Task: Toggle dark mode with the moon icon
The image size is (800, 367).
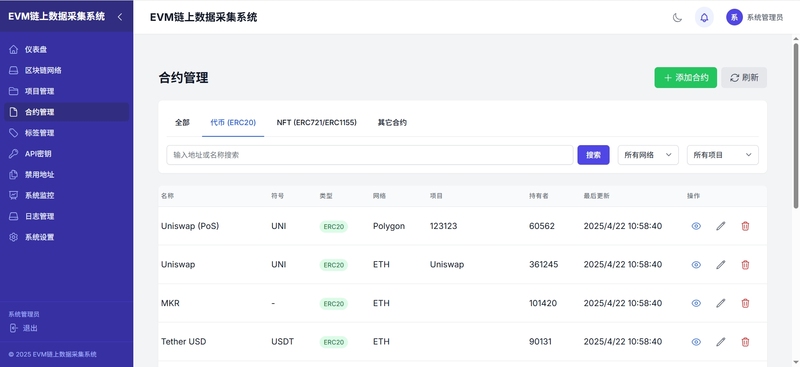Action: (x=677, y=17)
